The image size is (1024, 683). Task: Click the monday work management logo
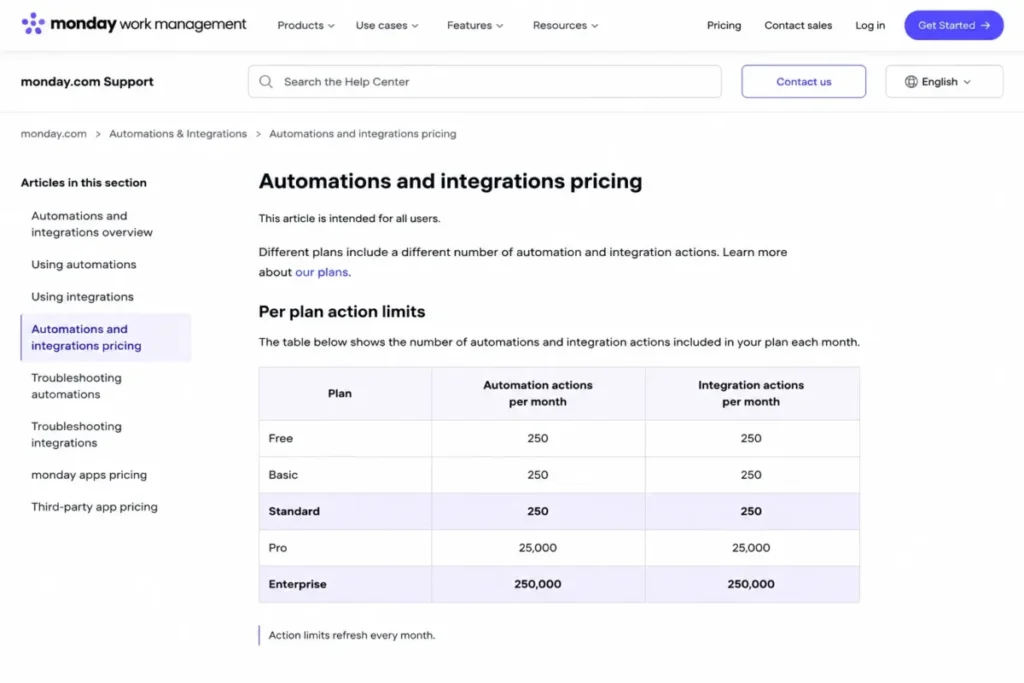(134, 24)
